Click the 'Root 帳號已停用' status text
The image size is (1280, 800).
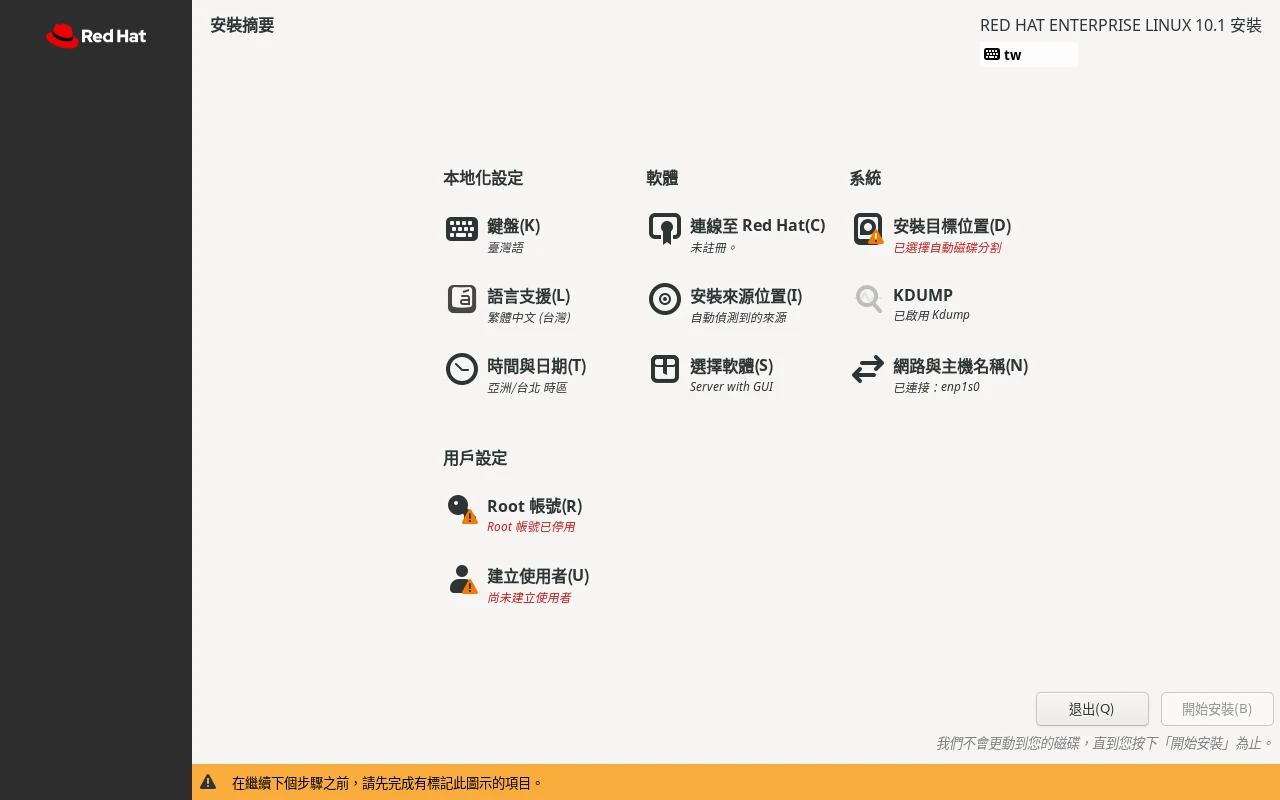point(531,527)
